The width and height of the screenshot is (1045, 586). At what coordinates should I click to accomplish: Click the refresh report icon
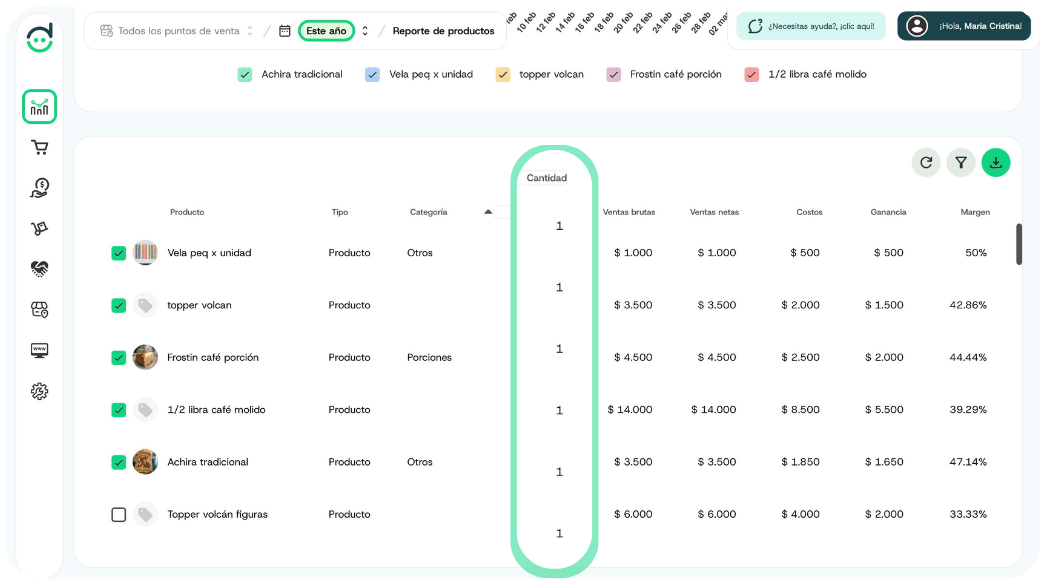926,162
